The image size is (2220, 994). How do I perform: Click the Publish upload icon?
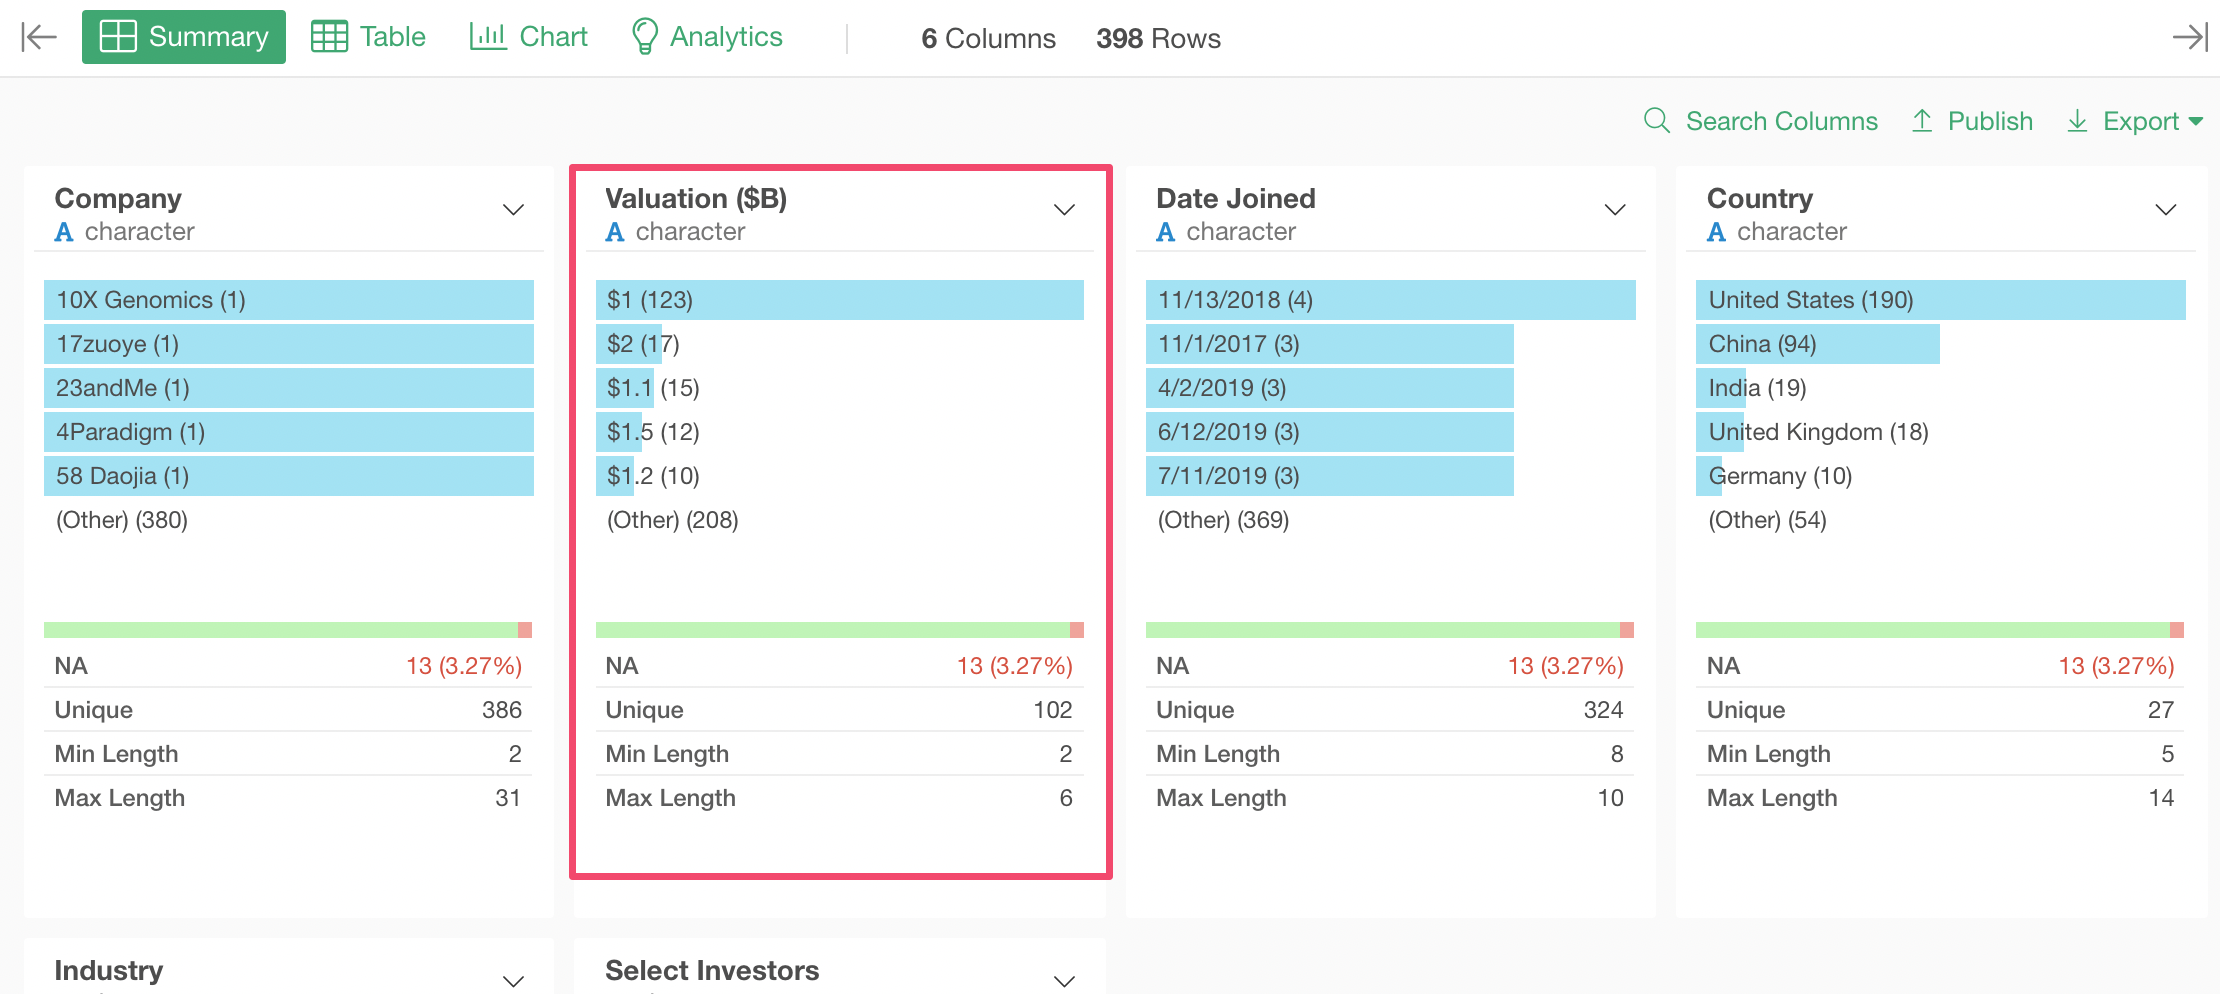click(x=1921, y=121)
